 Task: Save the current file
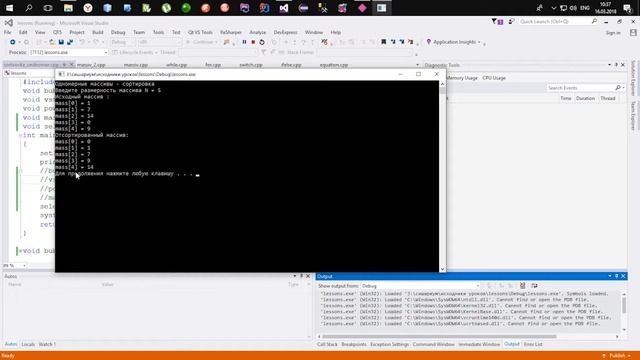point(61,42)
